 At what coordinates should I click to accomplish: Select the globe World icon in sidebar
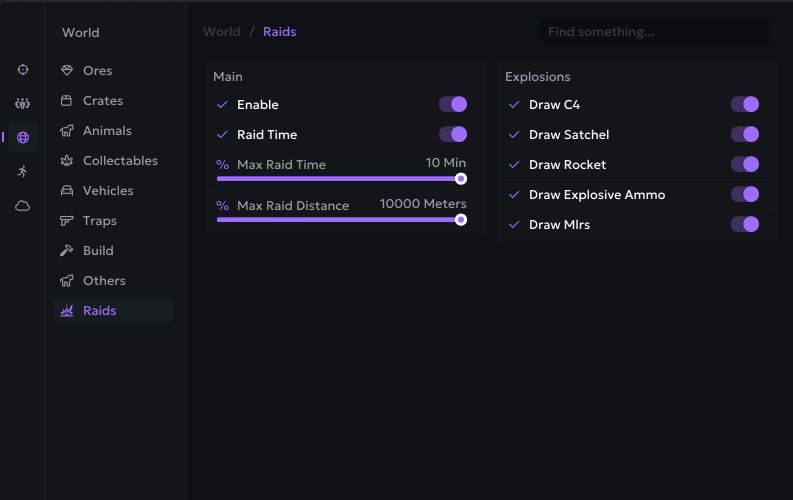pos(22,138)
